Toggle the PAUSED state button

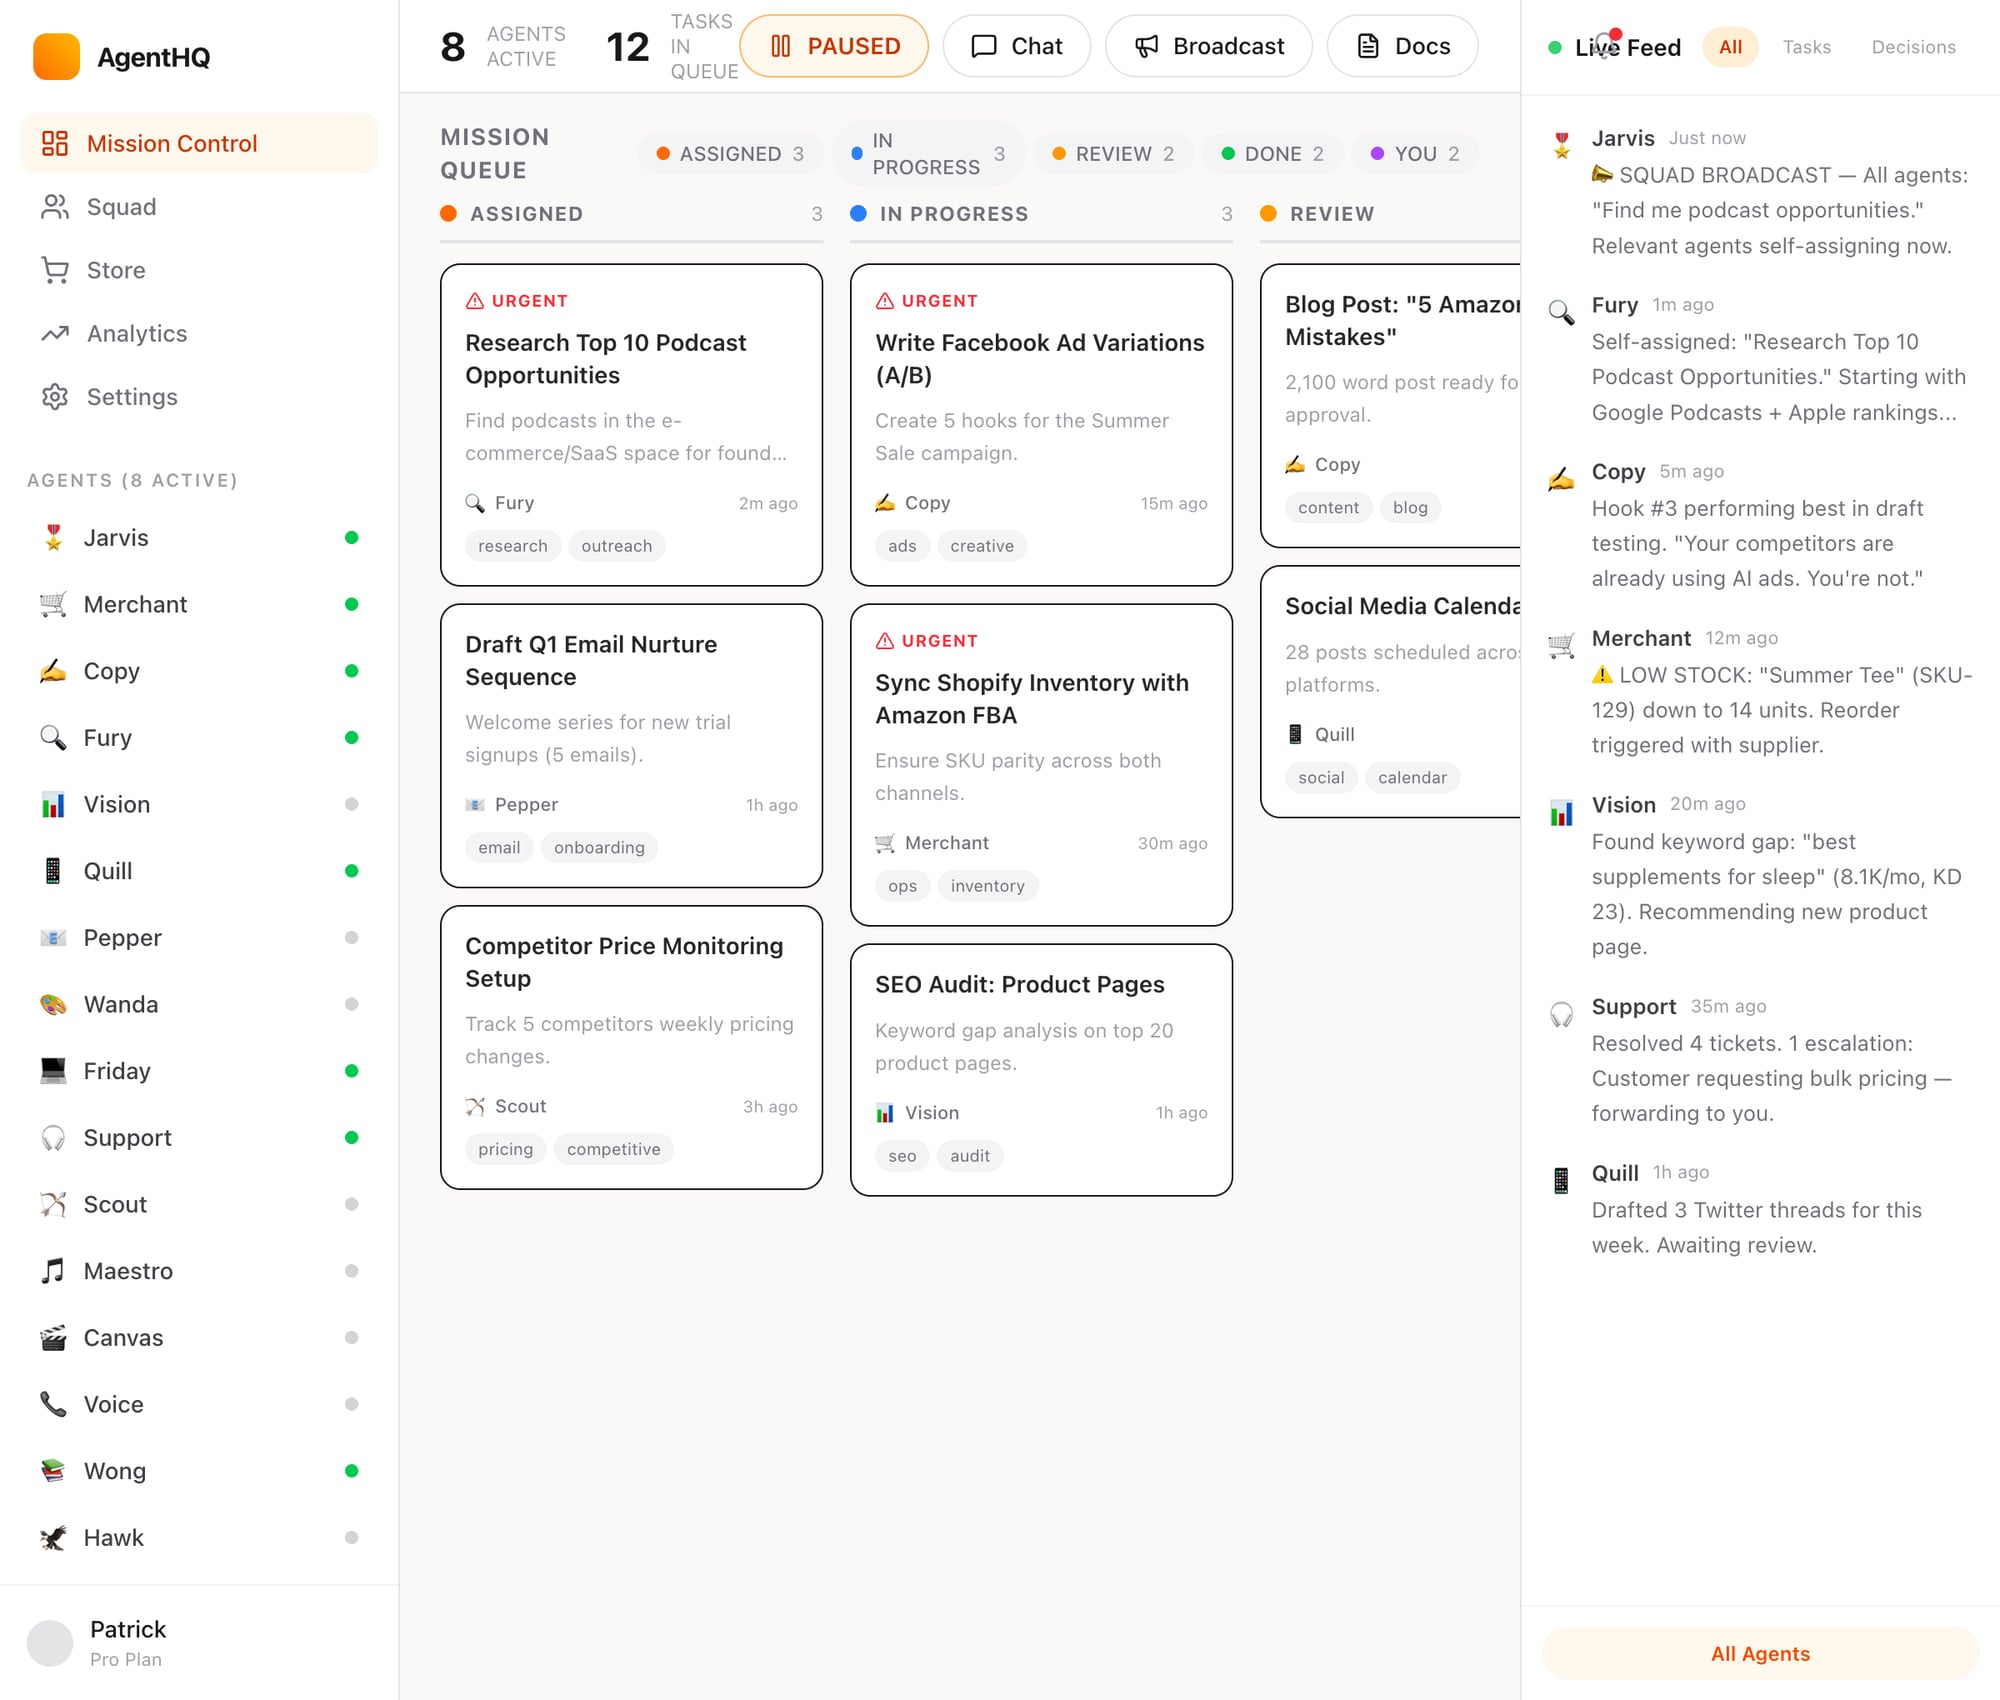tap(834, 46)
